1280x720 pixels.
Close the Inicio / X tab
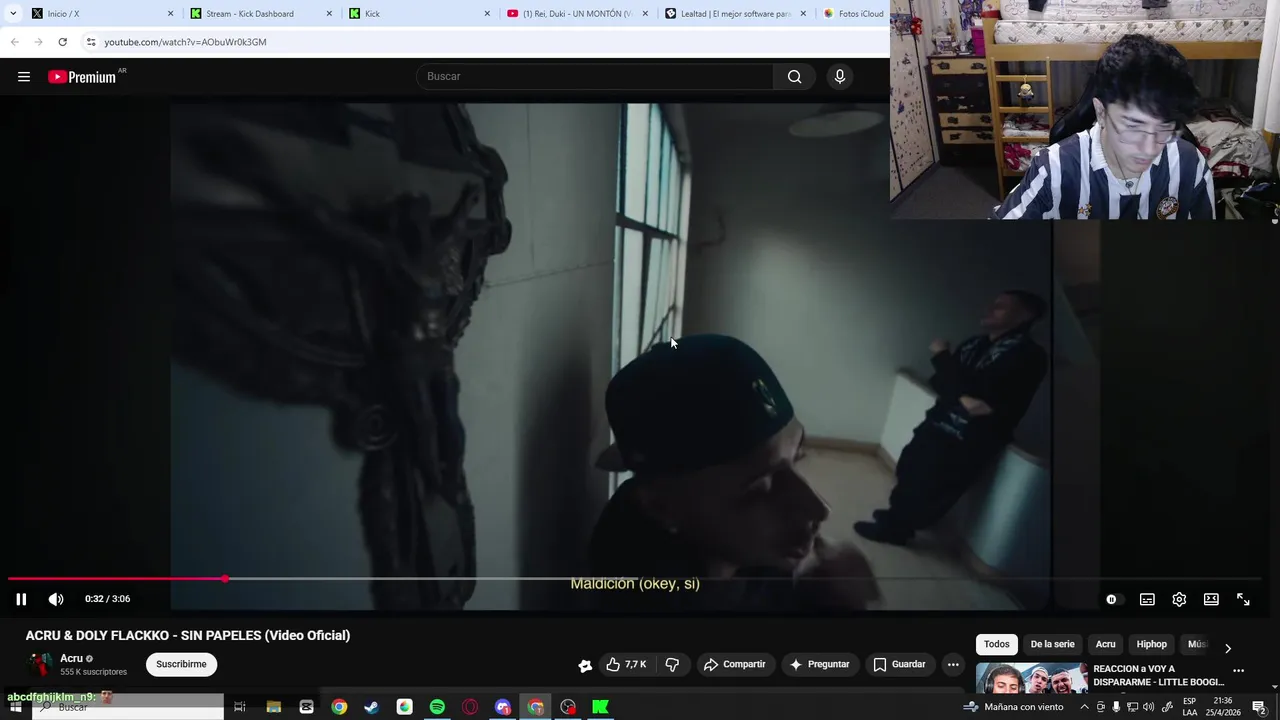coord(170,14)
